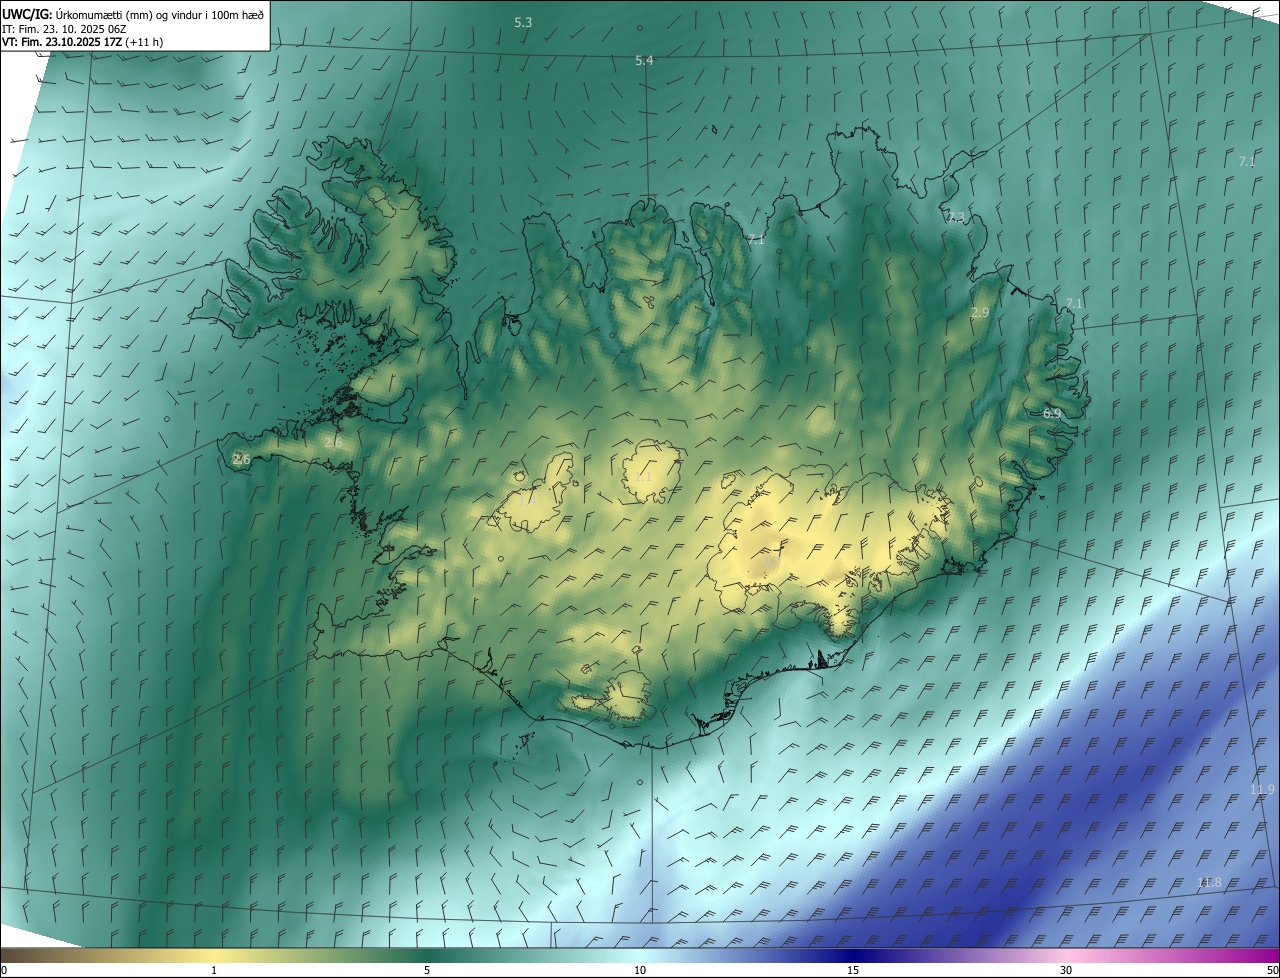The height and width of the screenshot is (978, 1280).
Task: Click the 5.3 value label on the map
Action: point(523,22)
